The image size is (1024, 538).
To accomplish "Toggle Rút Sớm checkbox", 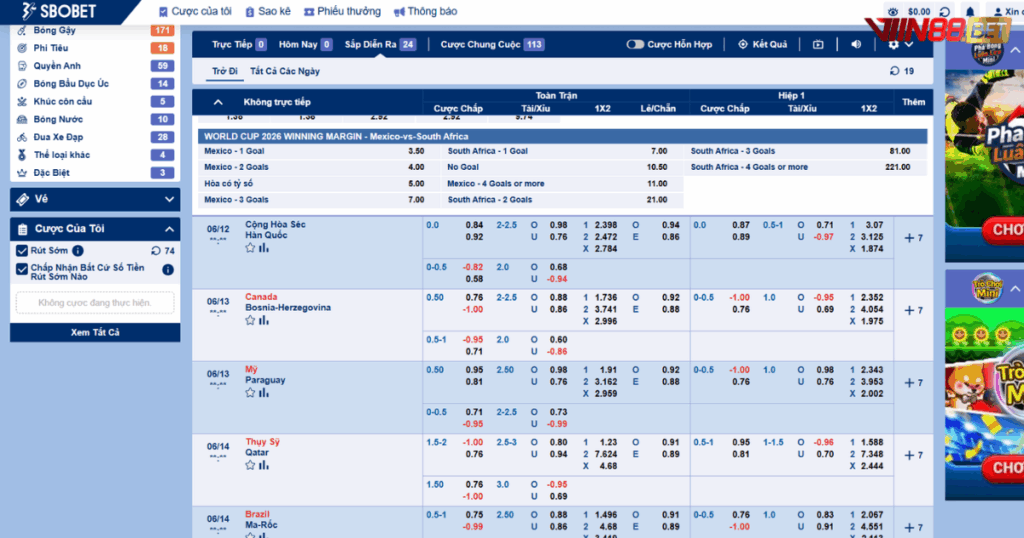I will click(22, 251).
